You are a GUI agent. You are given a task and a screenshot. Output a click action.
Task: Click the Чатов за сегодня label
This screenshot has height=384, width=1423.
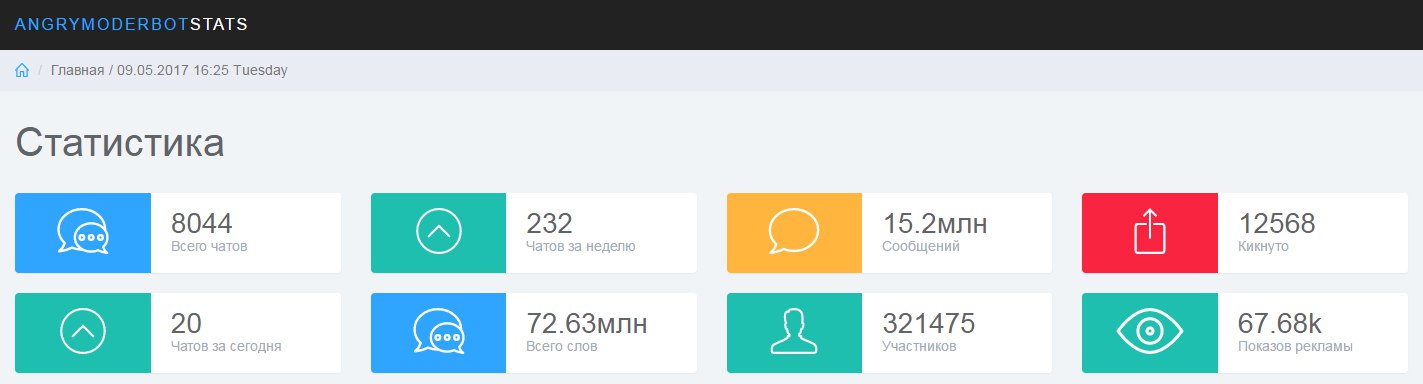click(x=226, y=347)
